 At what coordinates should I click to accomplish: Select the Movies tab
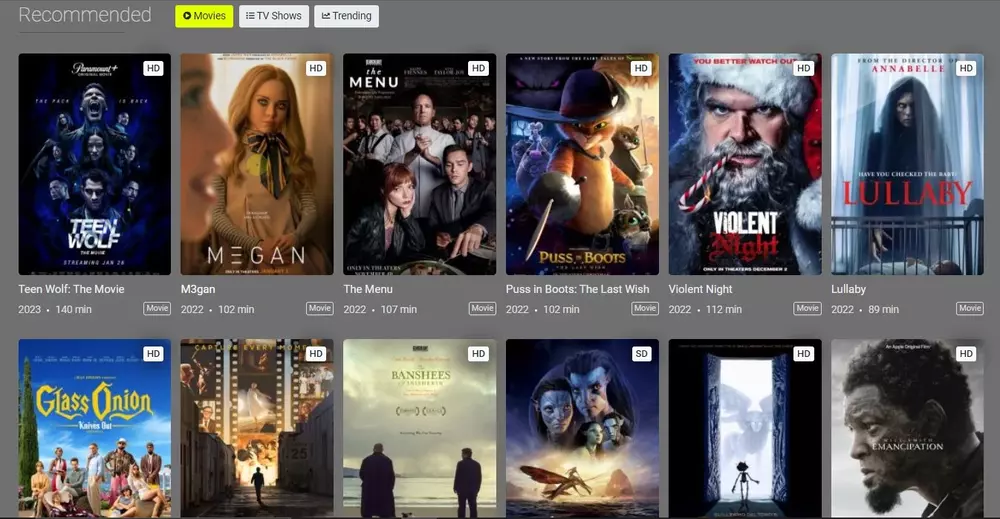(x=204, y=16)
